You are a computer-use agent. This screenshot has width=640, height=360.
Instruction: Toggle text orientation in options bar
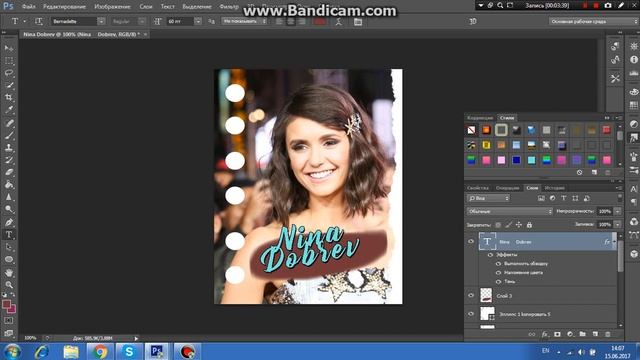point(39,21)
